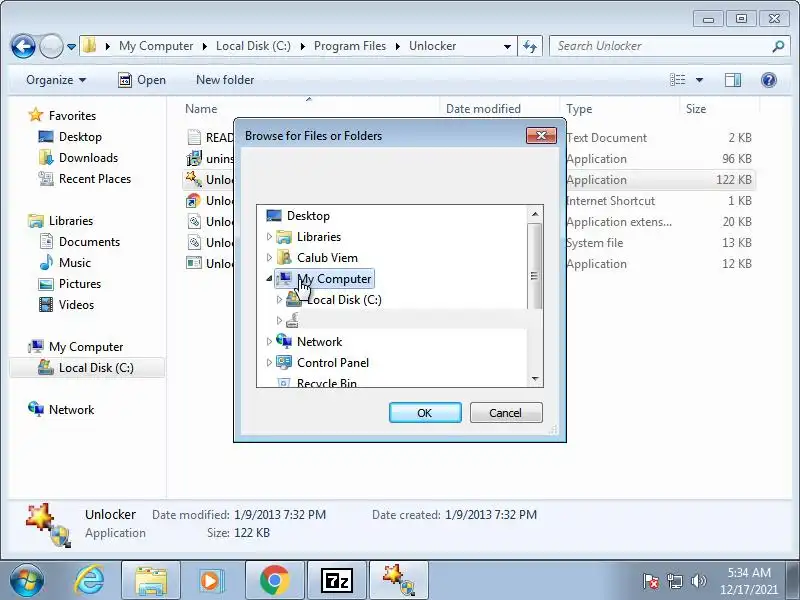Sort by the Type column header
The height and width of the screenshot is (600, 800).
pos(579,109)
